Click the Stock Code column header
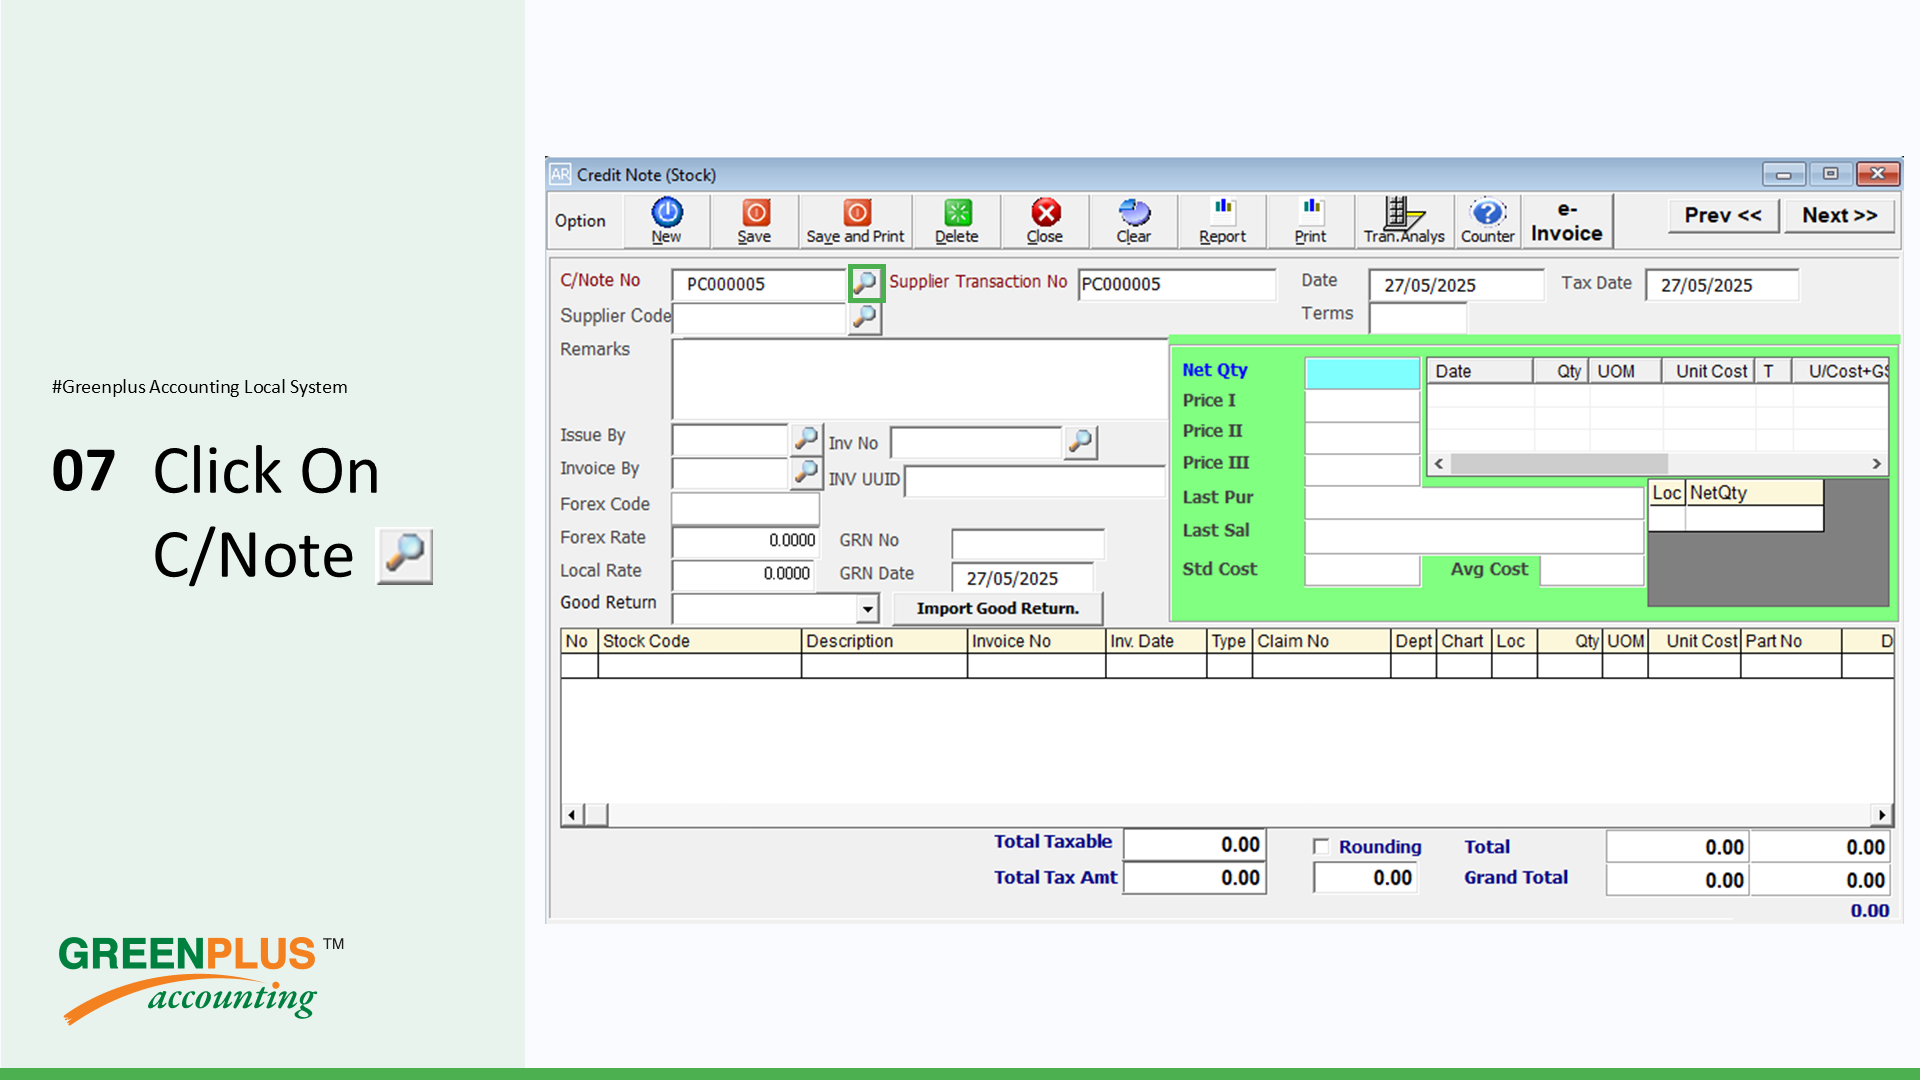Image resolution: width=1920 pixels, height=1080 pixels. (700, 641)
